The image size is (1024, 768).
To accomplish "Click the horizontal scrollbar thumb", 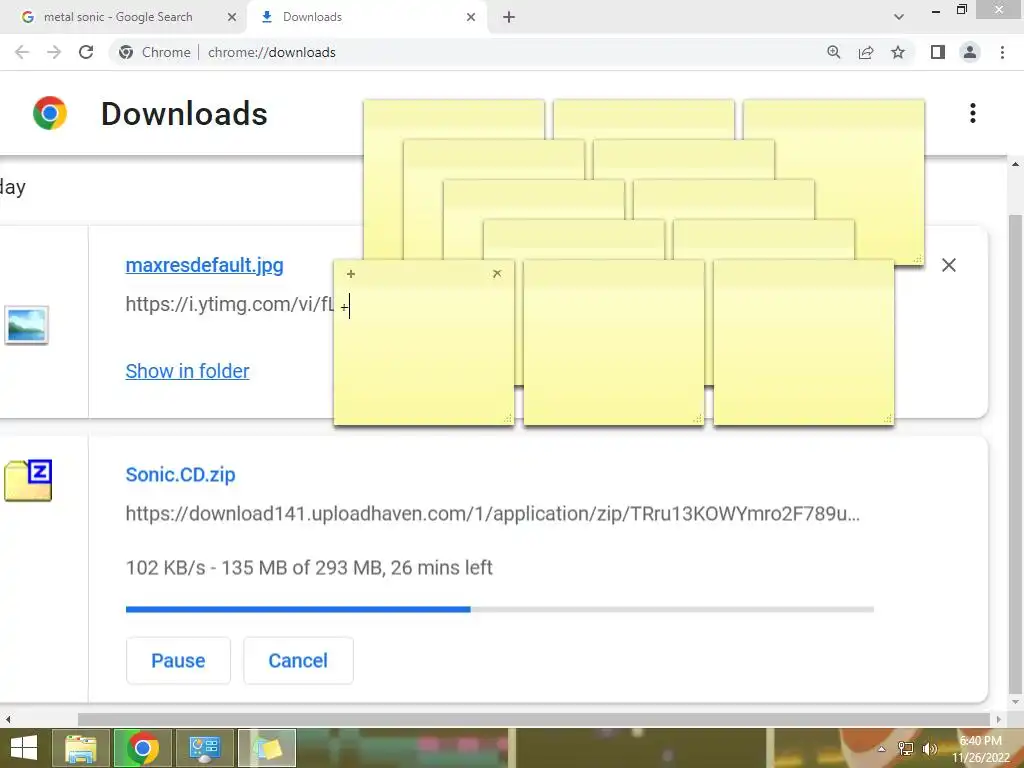I will (x=534, y=719).
